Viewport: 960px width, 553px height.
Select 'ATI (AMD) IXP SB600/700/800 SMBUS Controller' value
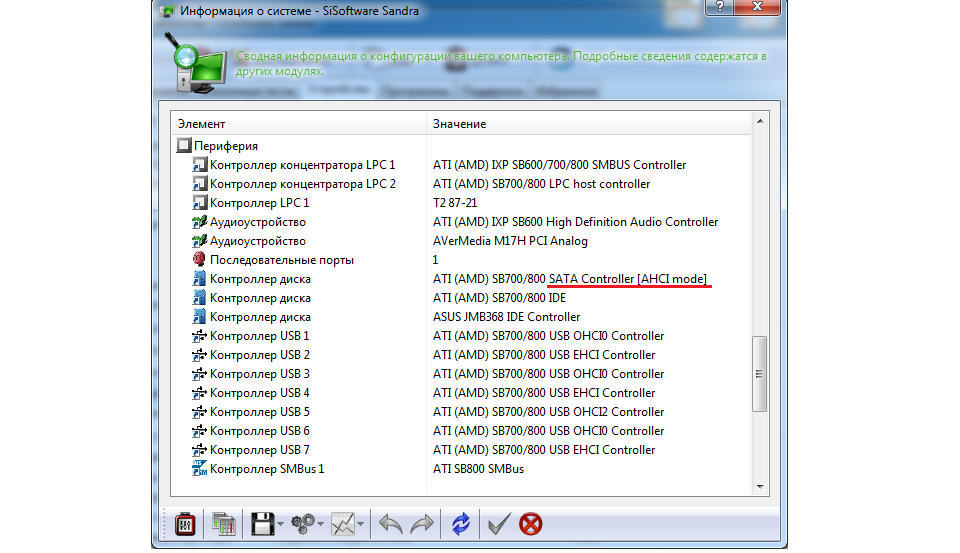(560, 165)
